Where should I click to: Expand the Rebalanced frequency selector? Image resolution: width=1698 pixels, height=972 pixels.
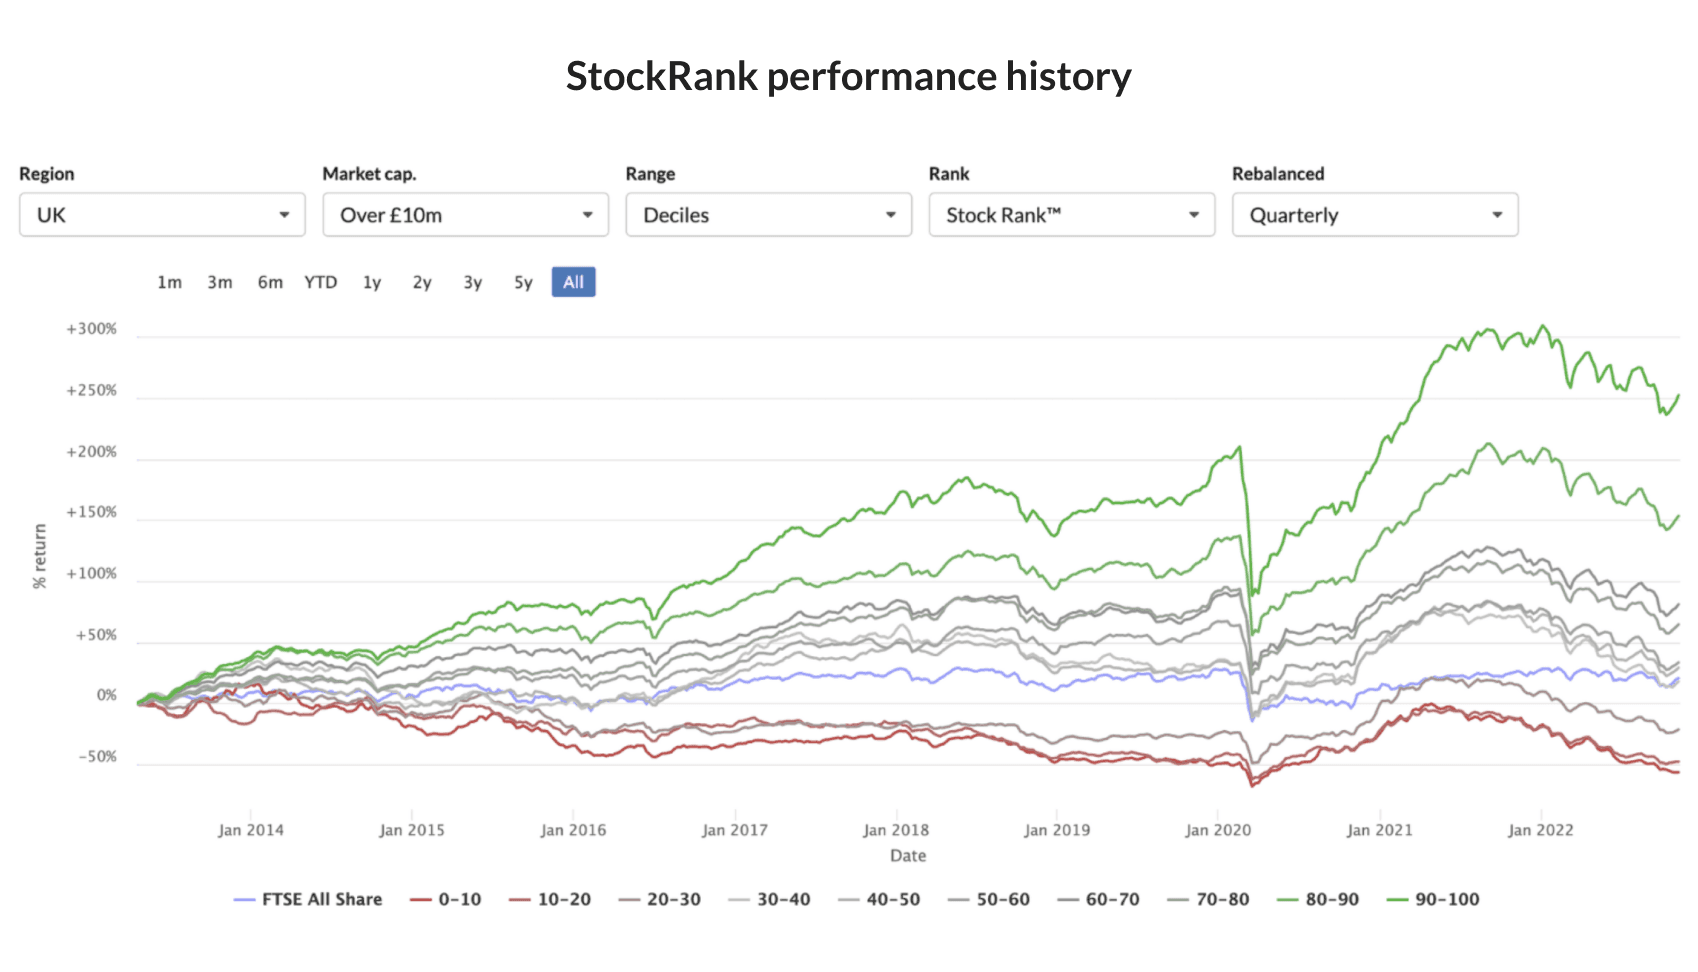(x=1374, y=214)
